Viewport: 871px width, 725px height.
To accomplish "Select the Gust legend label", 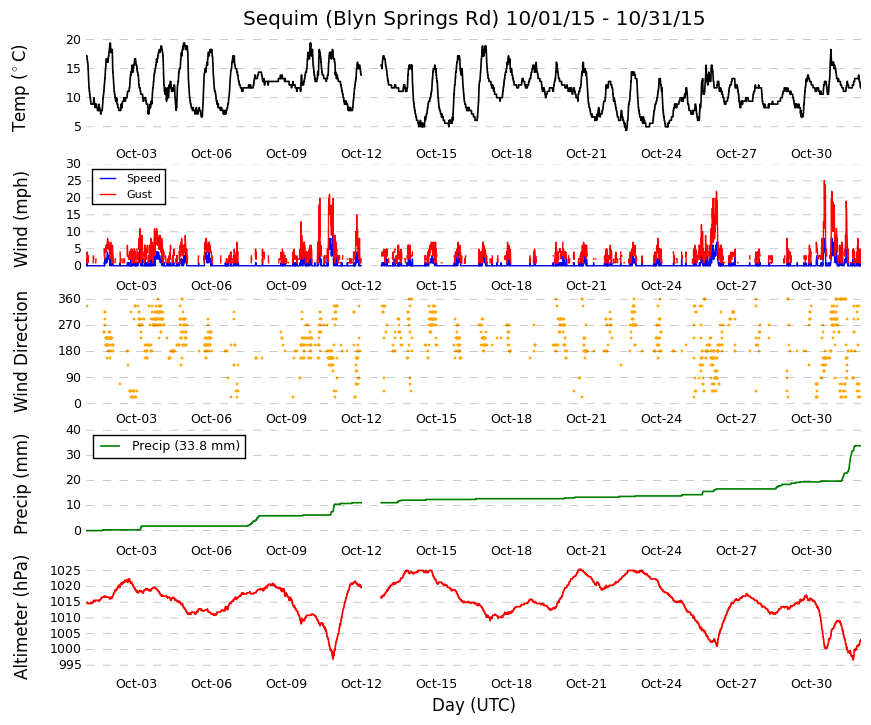I will click(x=139, y=194).
